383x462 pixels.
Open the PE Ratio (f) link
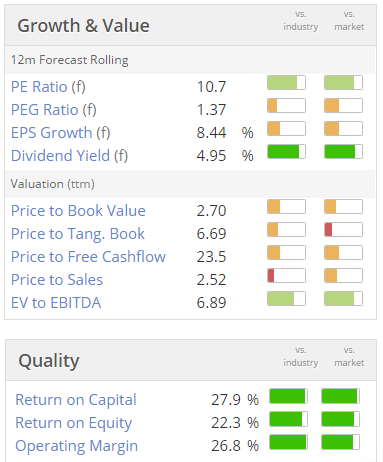coord(48,87)
